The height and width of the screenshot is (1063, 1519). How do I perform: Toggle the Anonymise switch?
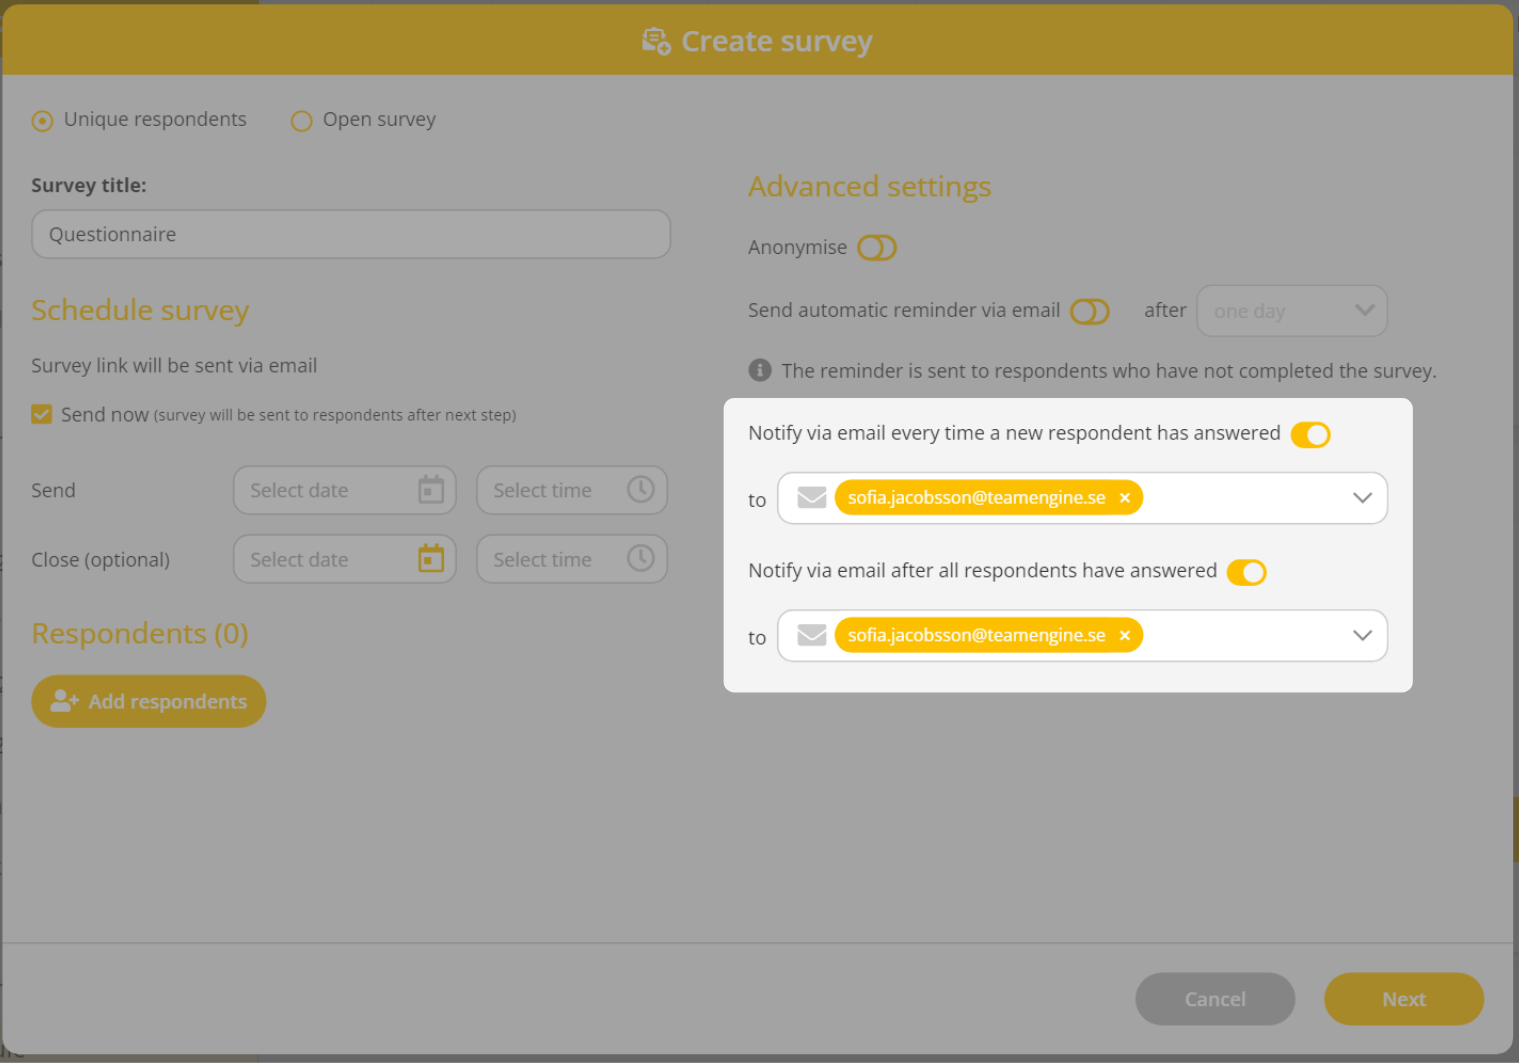[x=877, y=247]
